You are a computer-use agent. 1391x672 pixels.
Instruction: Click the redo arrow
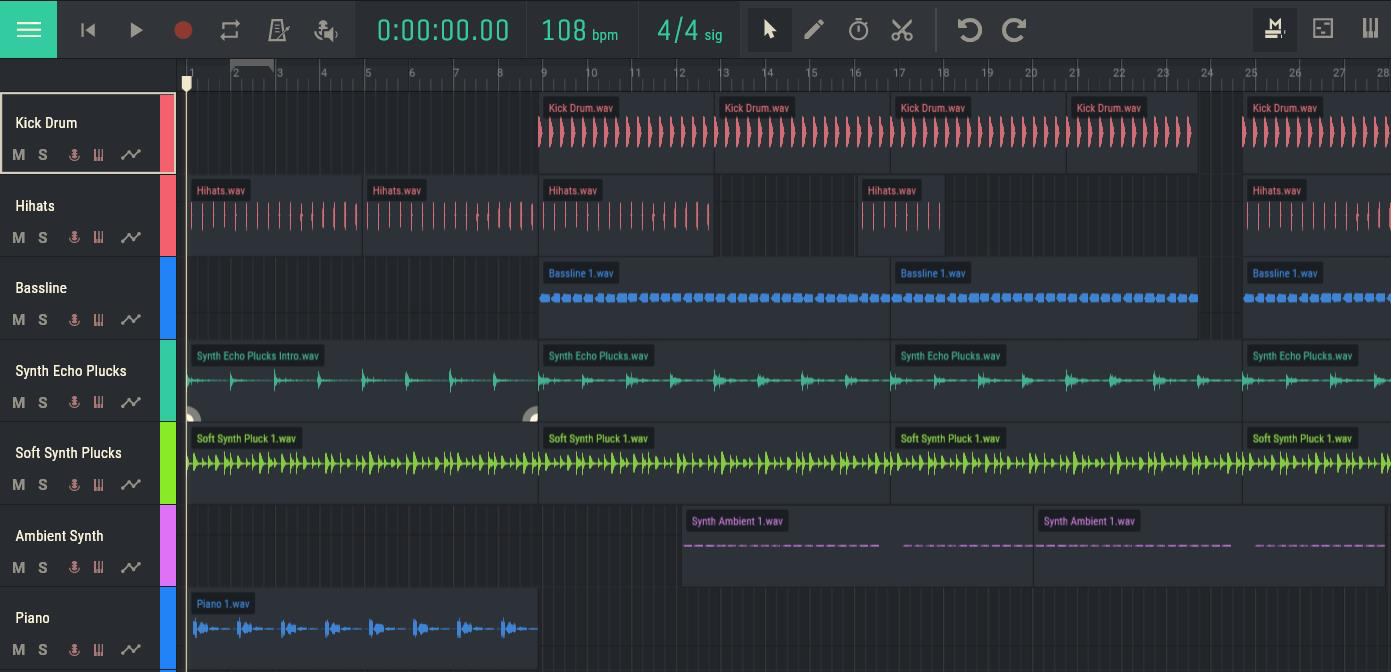pyautogui.click(x=1014, y=30)
